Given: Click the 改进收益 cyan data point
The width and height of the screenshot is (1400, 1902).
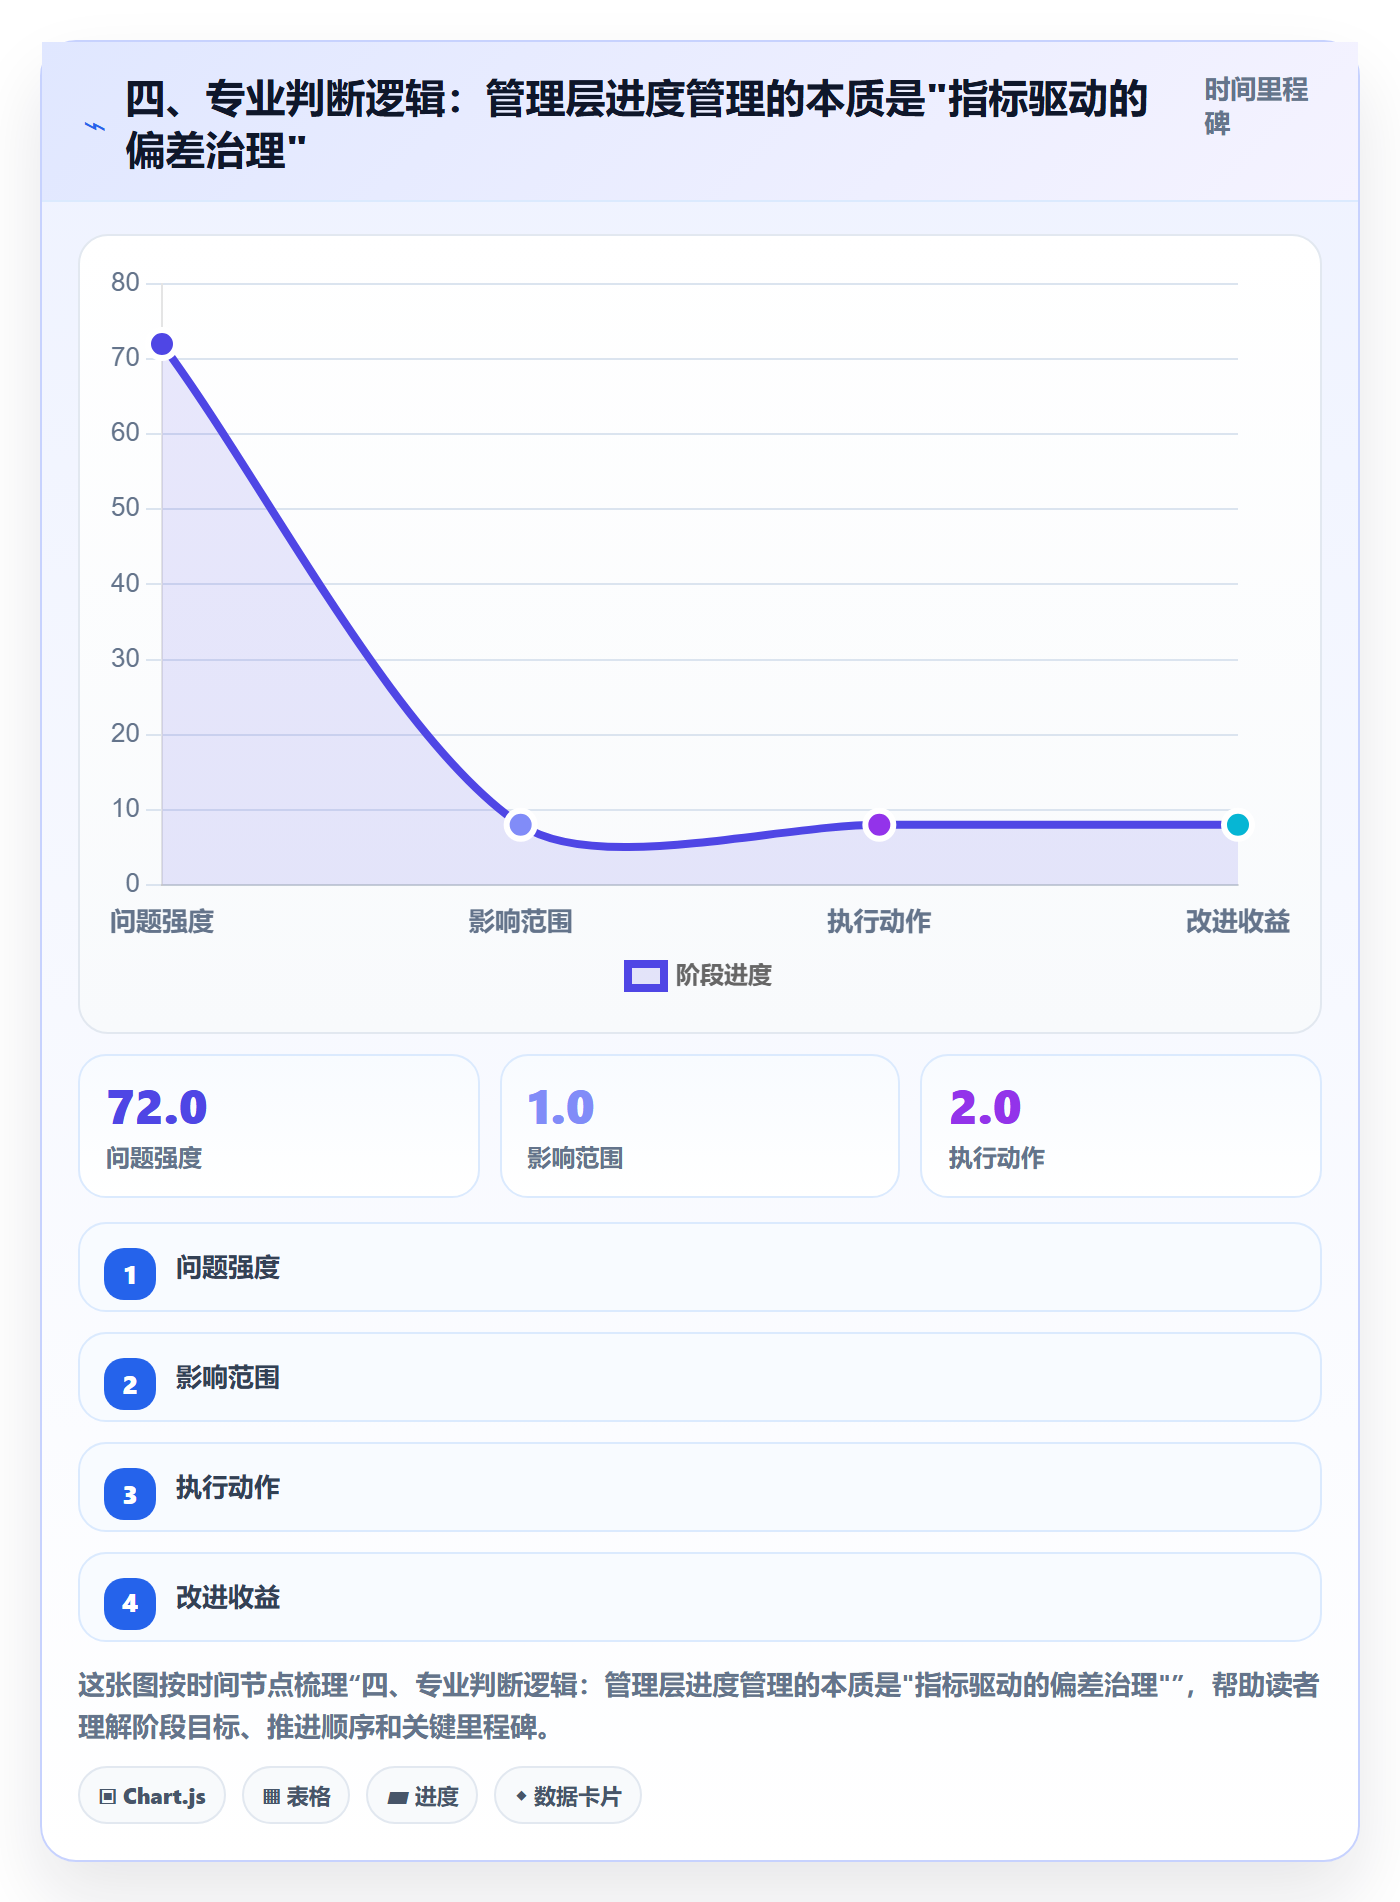Looking at the screenshot, I should [x=1237, y=825].
